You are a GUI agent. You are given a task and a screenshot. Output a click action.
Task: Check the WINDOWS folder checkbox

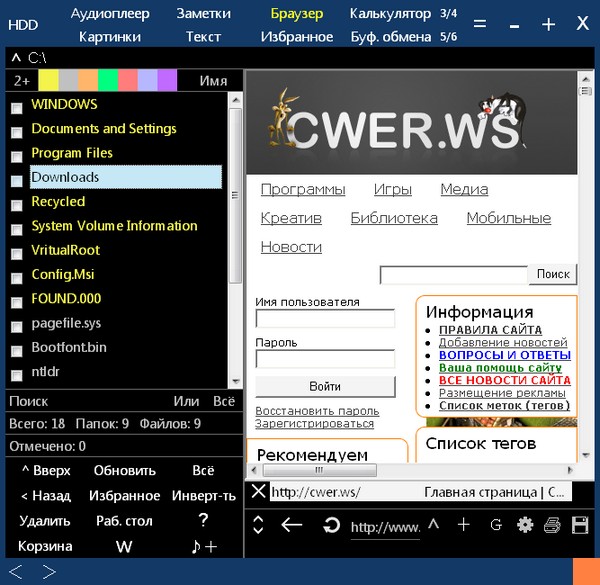16,107
